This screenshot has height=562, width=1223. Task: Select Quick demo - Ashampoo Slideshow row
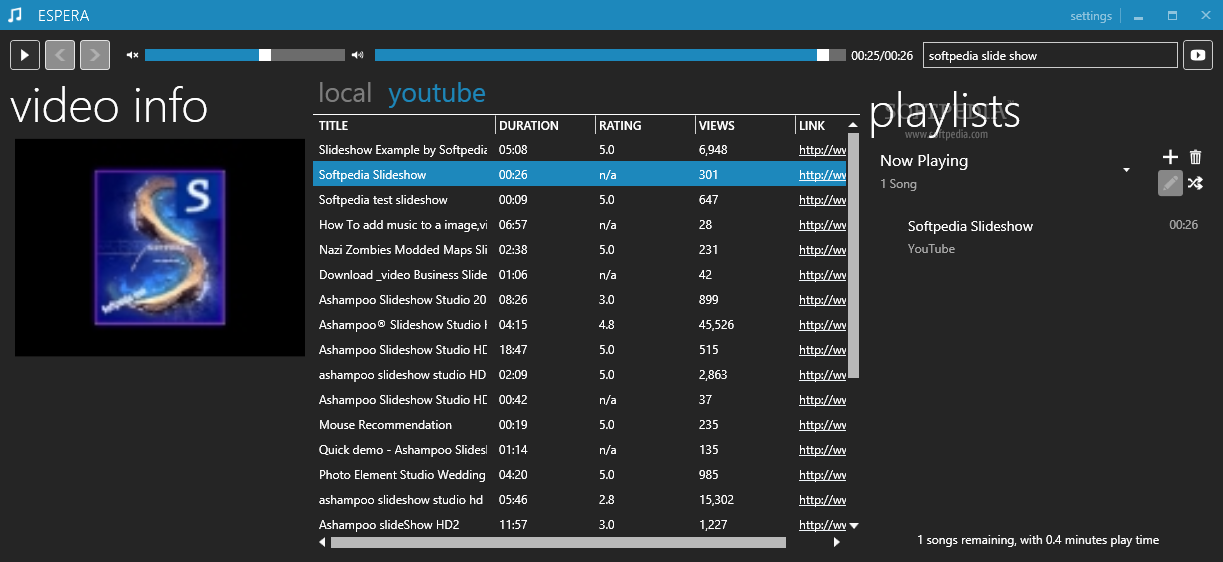pyautogui.click(x=579, y=450)
